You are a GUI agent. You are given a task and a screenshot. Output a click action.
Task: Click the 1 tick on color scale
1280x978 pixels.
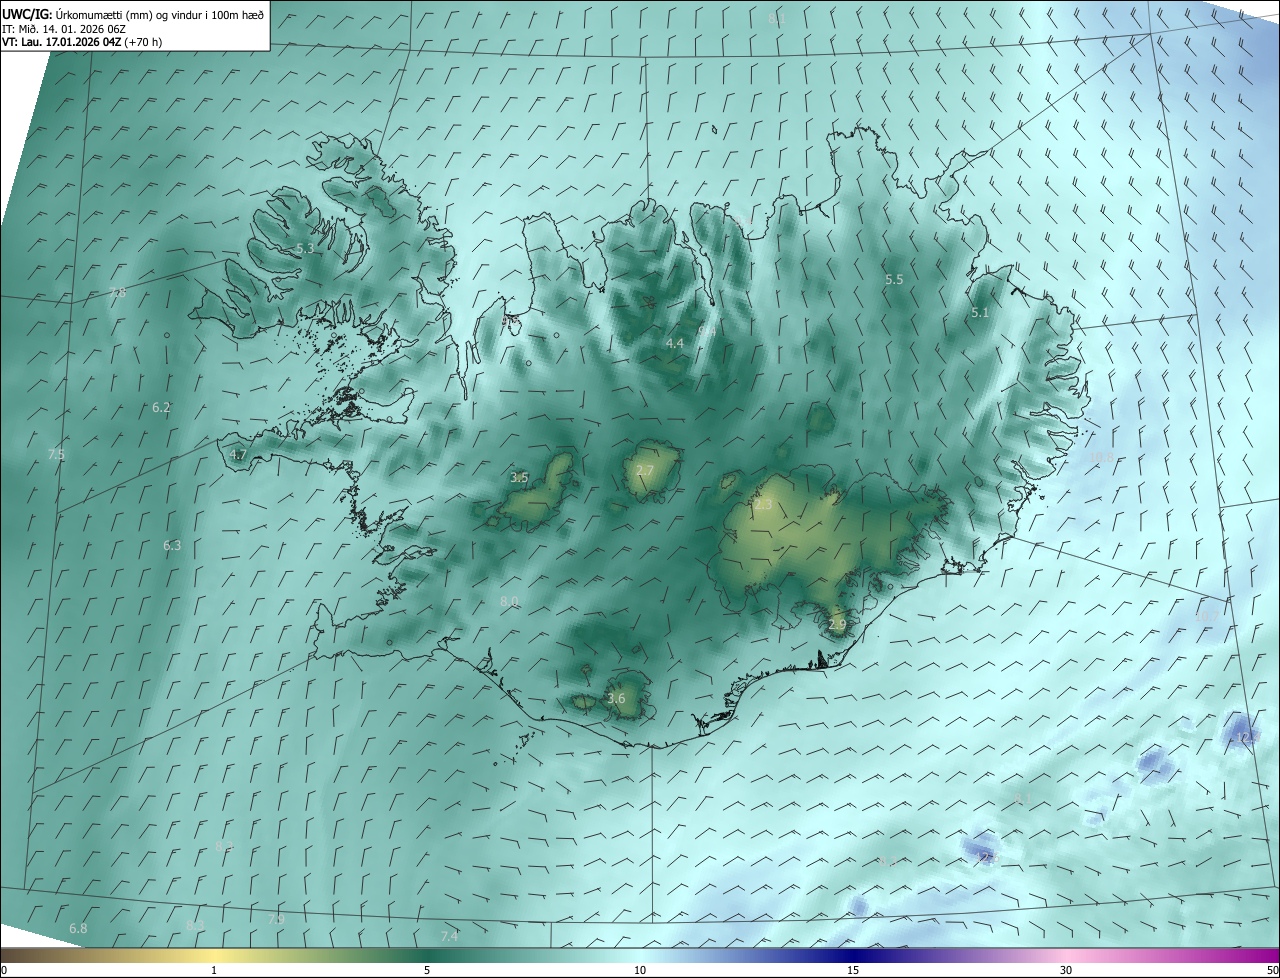pyautogui.click(x=214, y=970)
